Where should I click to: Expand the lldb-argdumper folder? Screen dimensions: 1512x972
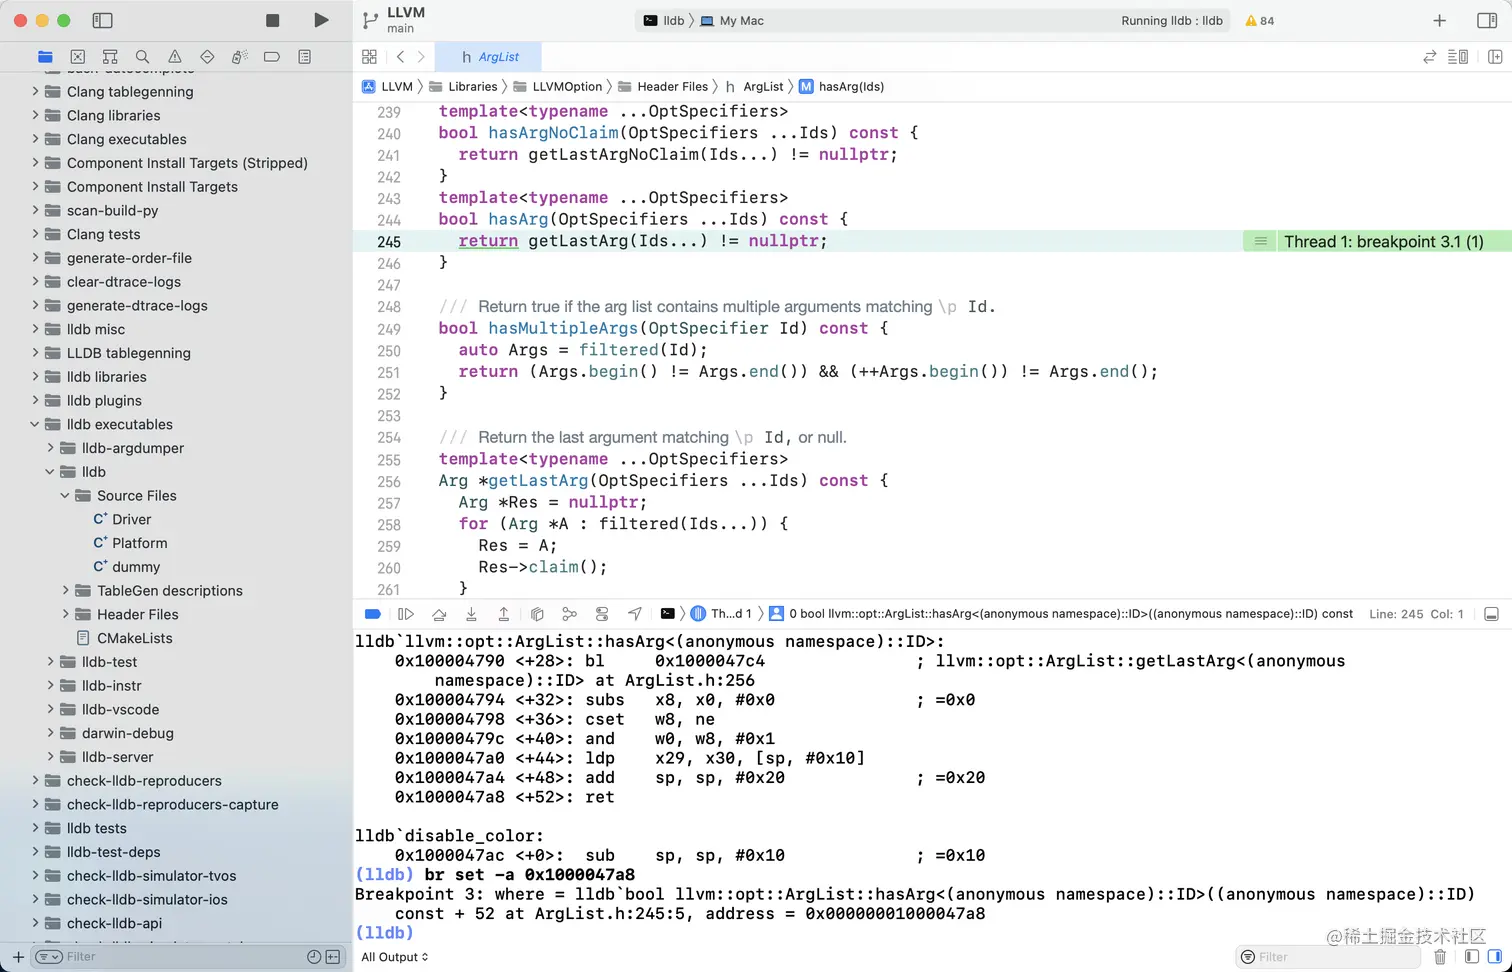pyautogui.click(x=50, y=448)
